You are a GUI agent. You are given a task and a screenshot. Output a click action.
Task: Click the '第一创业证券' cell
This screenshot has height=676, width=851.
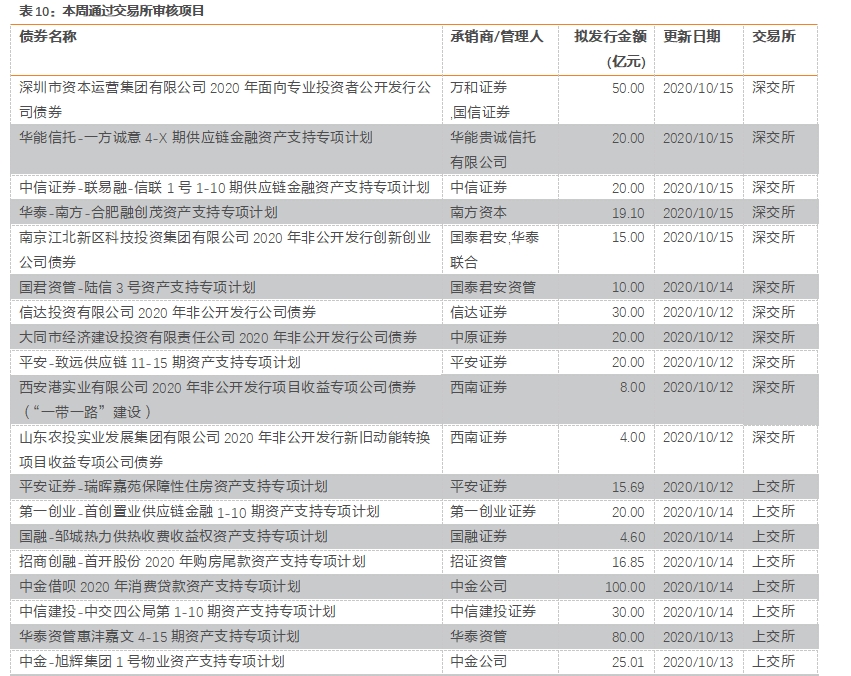[493, 512]
